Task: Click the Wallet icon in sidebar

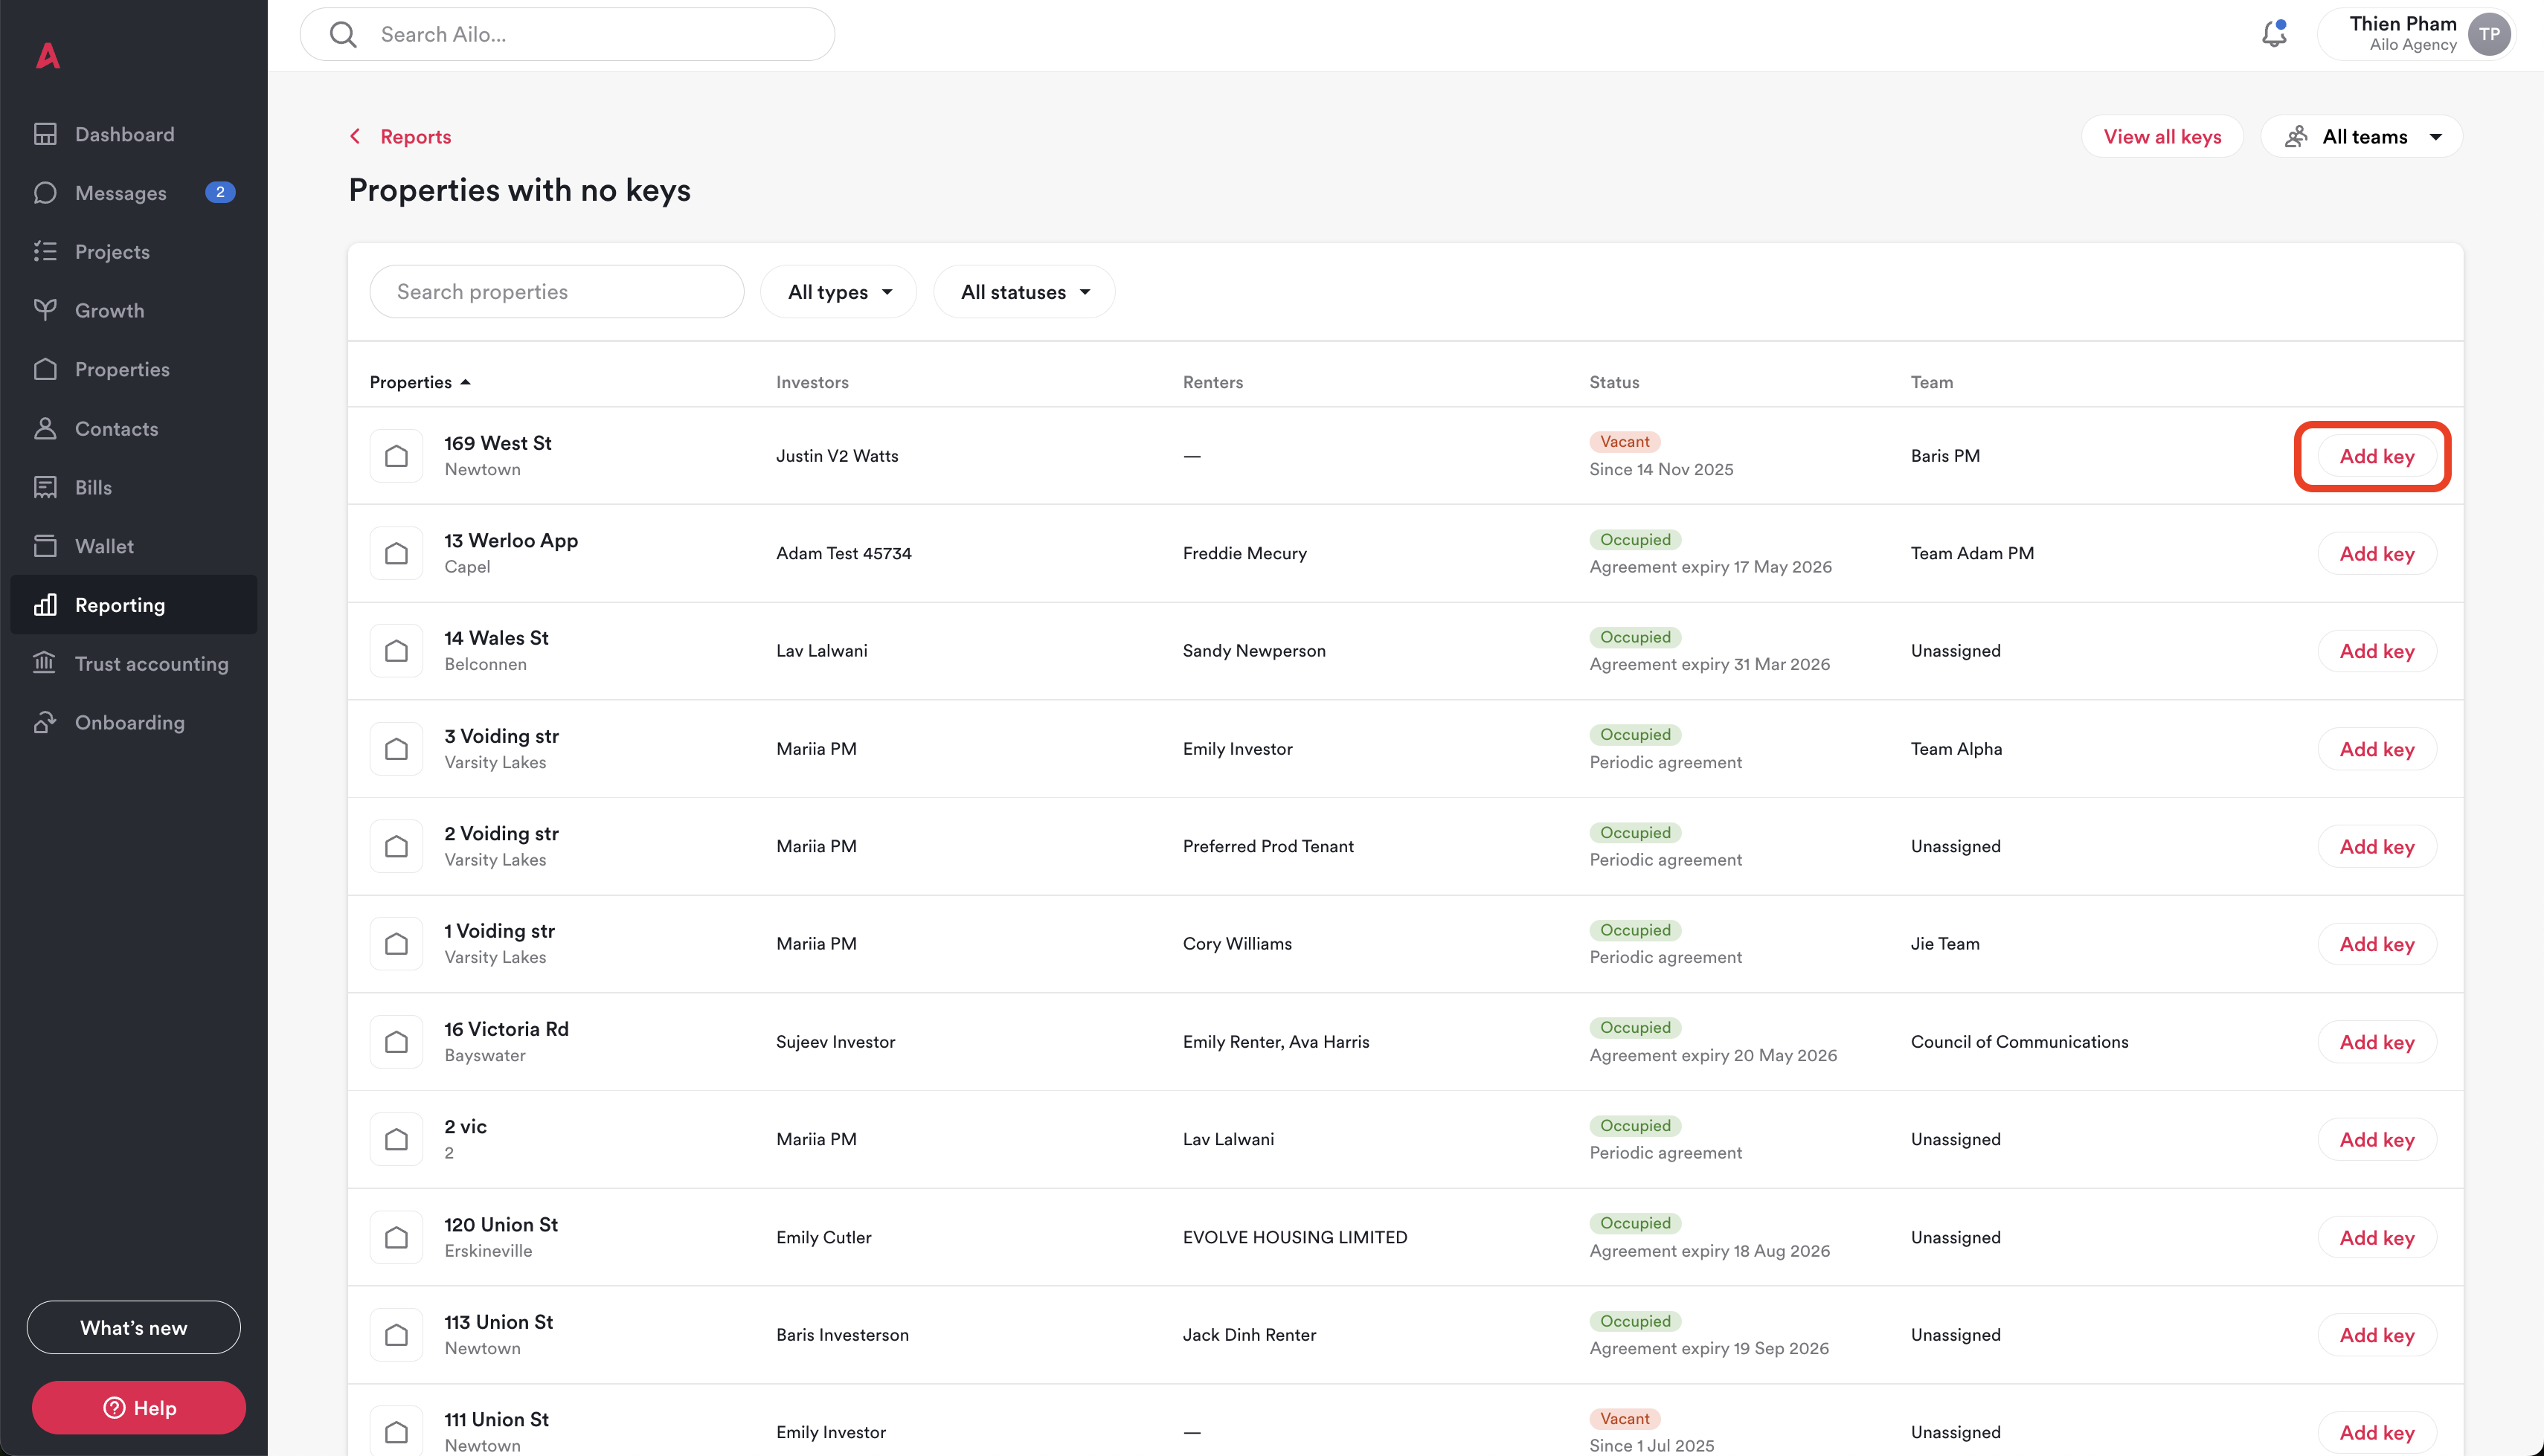Action: point(45,546)
